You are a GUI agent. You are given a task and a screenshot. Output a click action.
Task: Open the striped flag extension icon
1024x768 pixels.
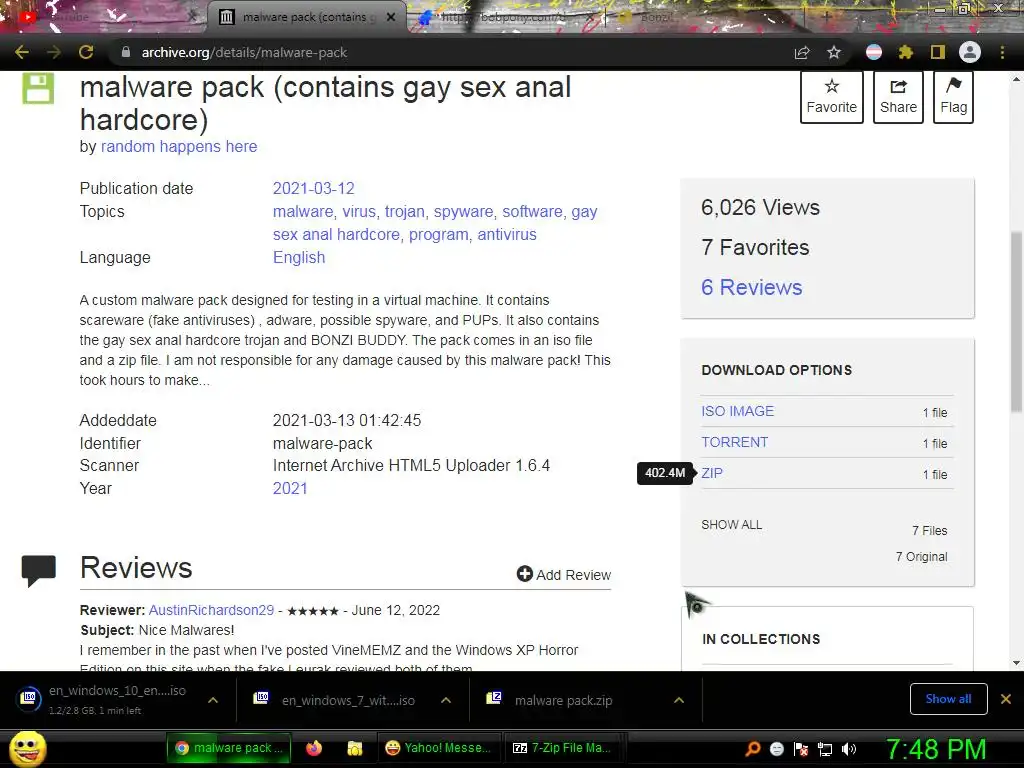(874, 52)
